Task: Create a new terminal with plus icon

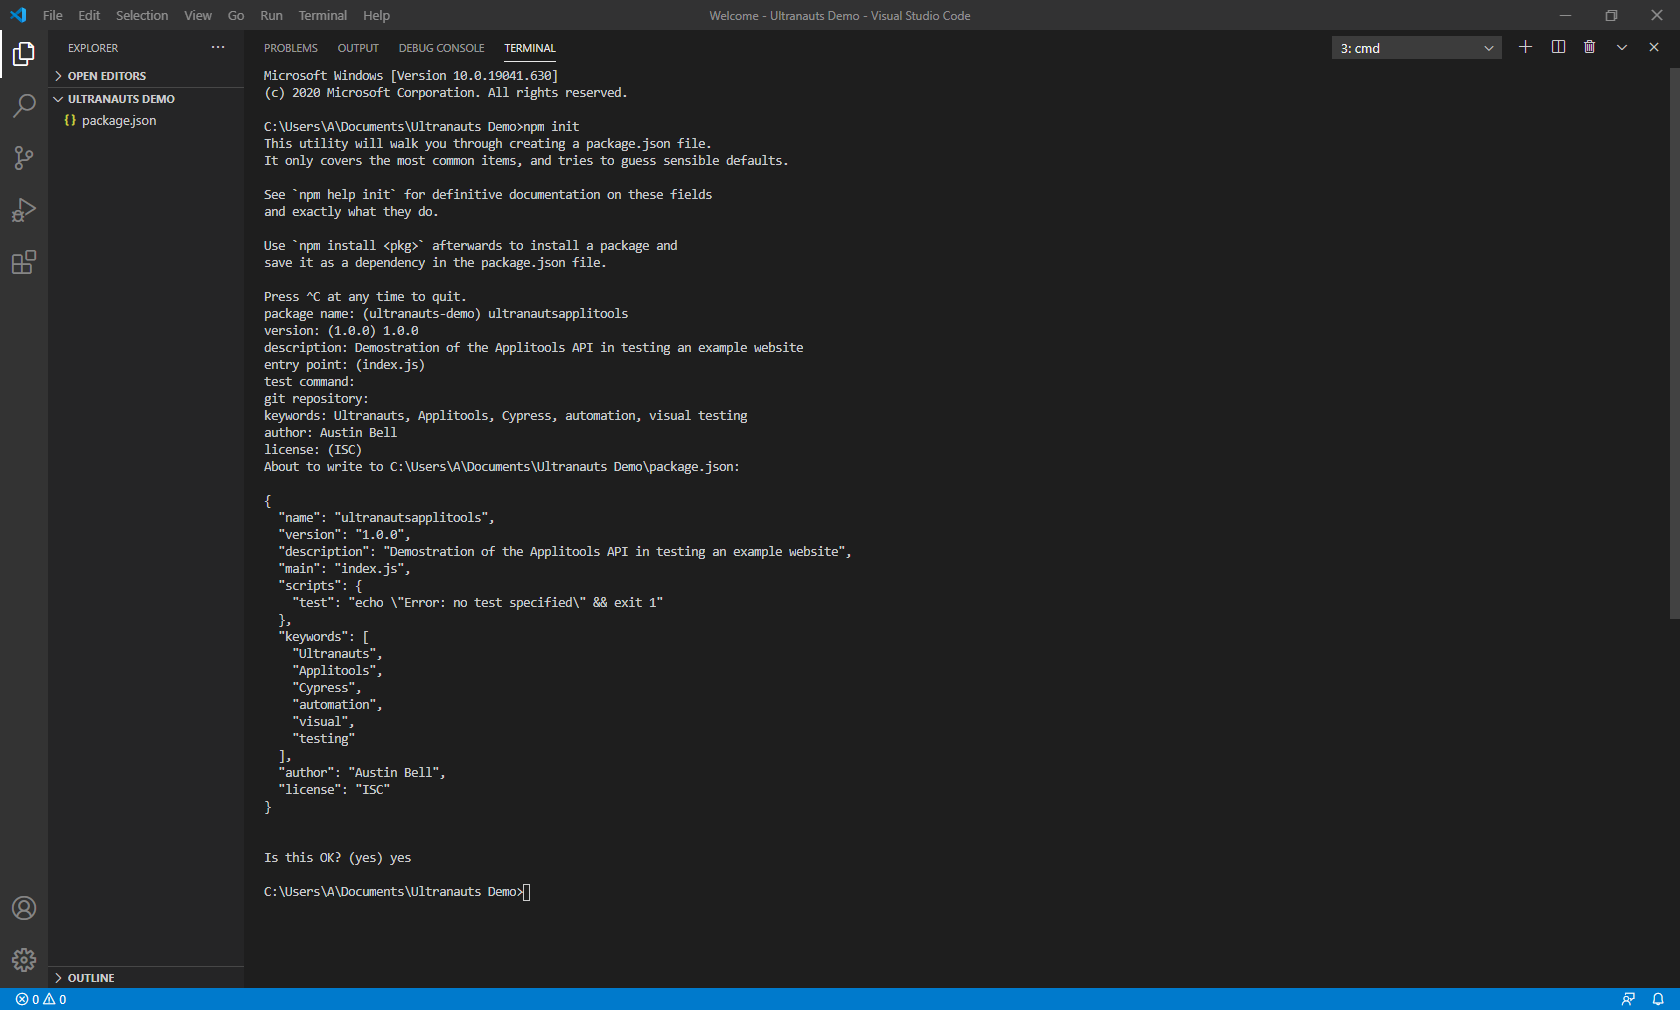Action: click(1525, 47)
